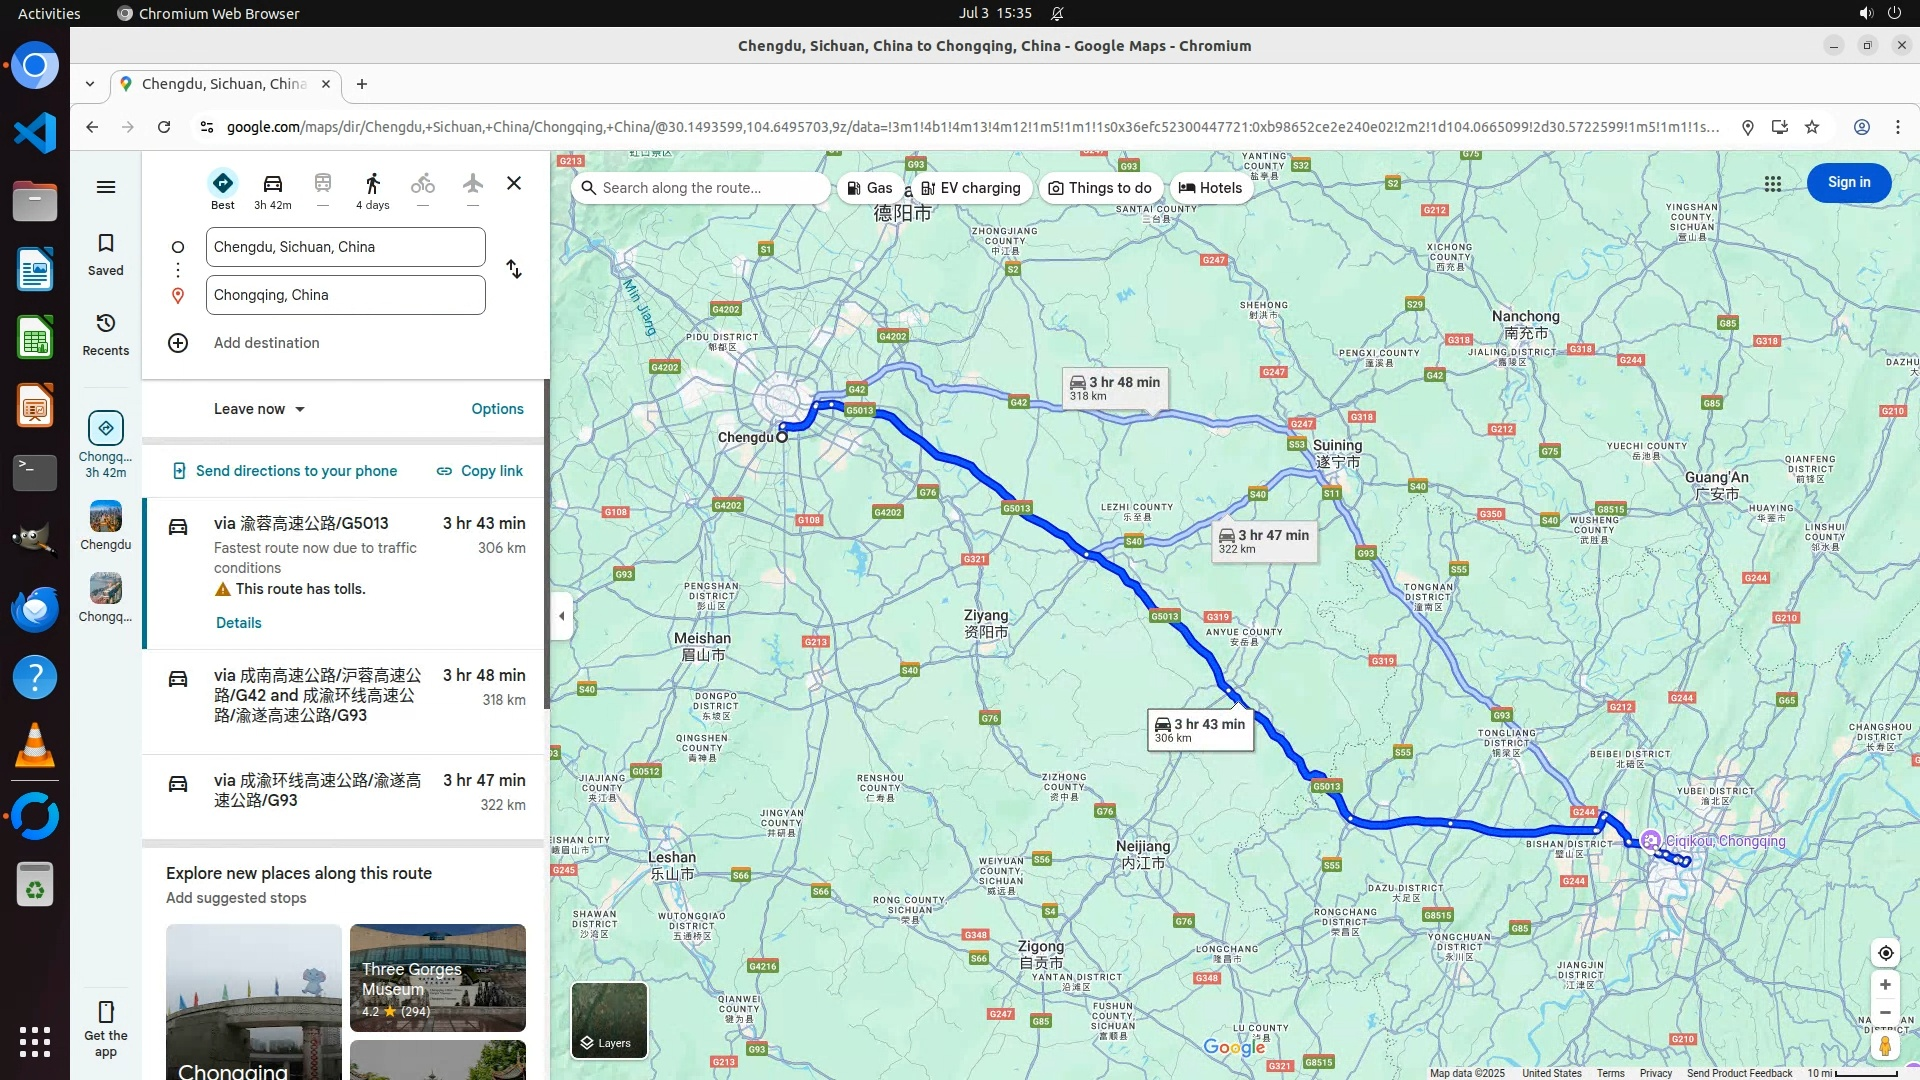
Task: Click the Google apps grid icon
Action: pos(1772,184)
